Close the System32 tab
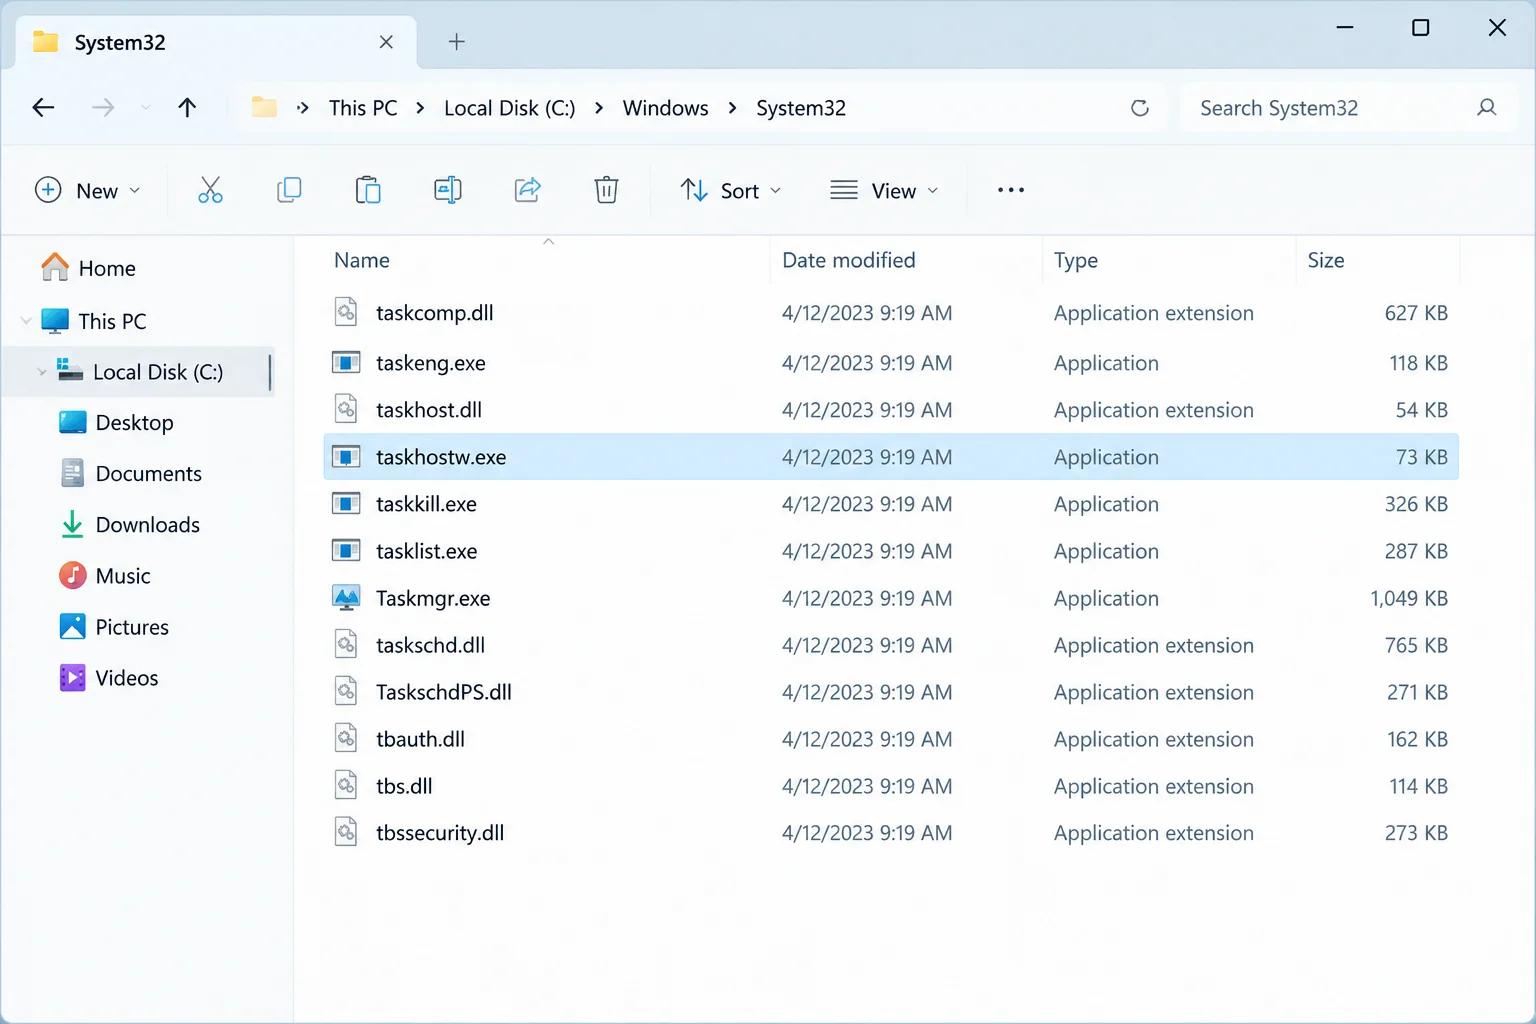 (386, 42)
